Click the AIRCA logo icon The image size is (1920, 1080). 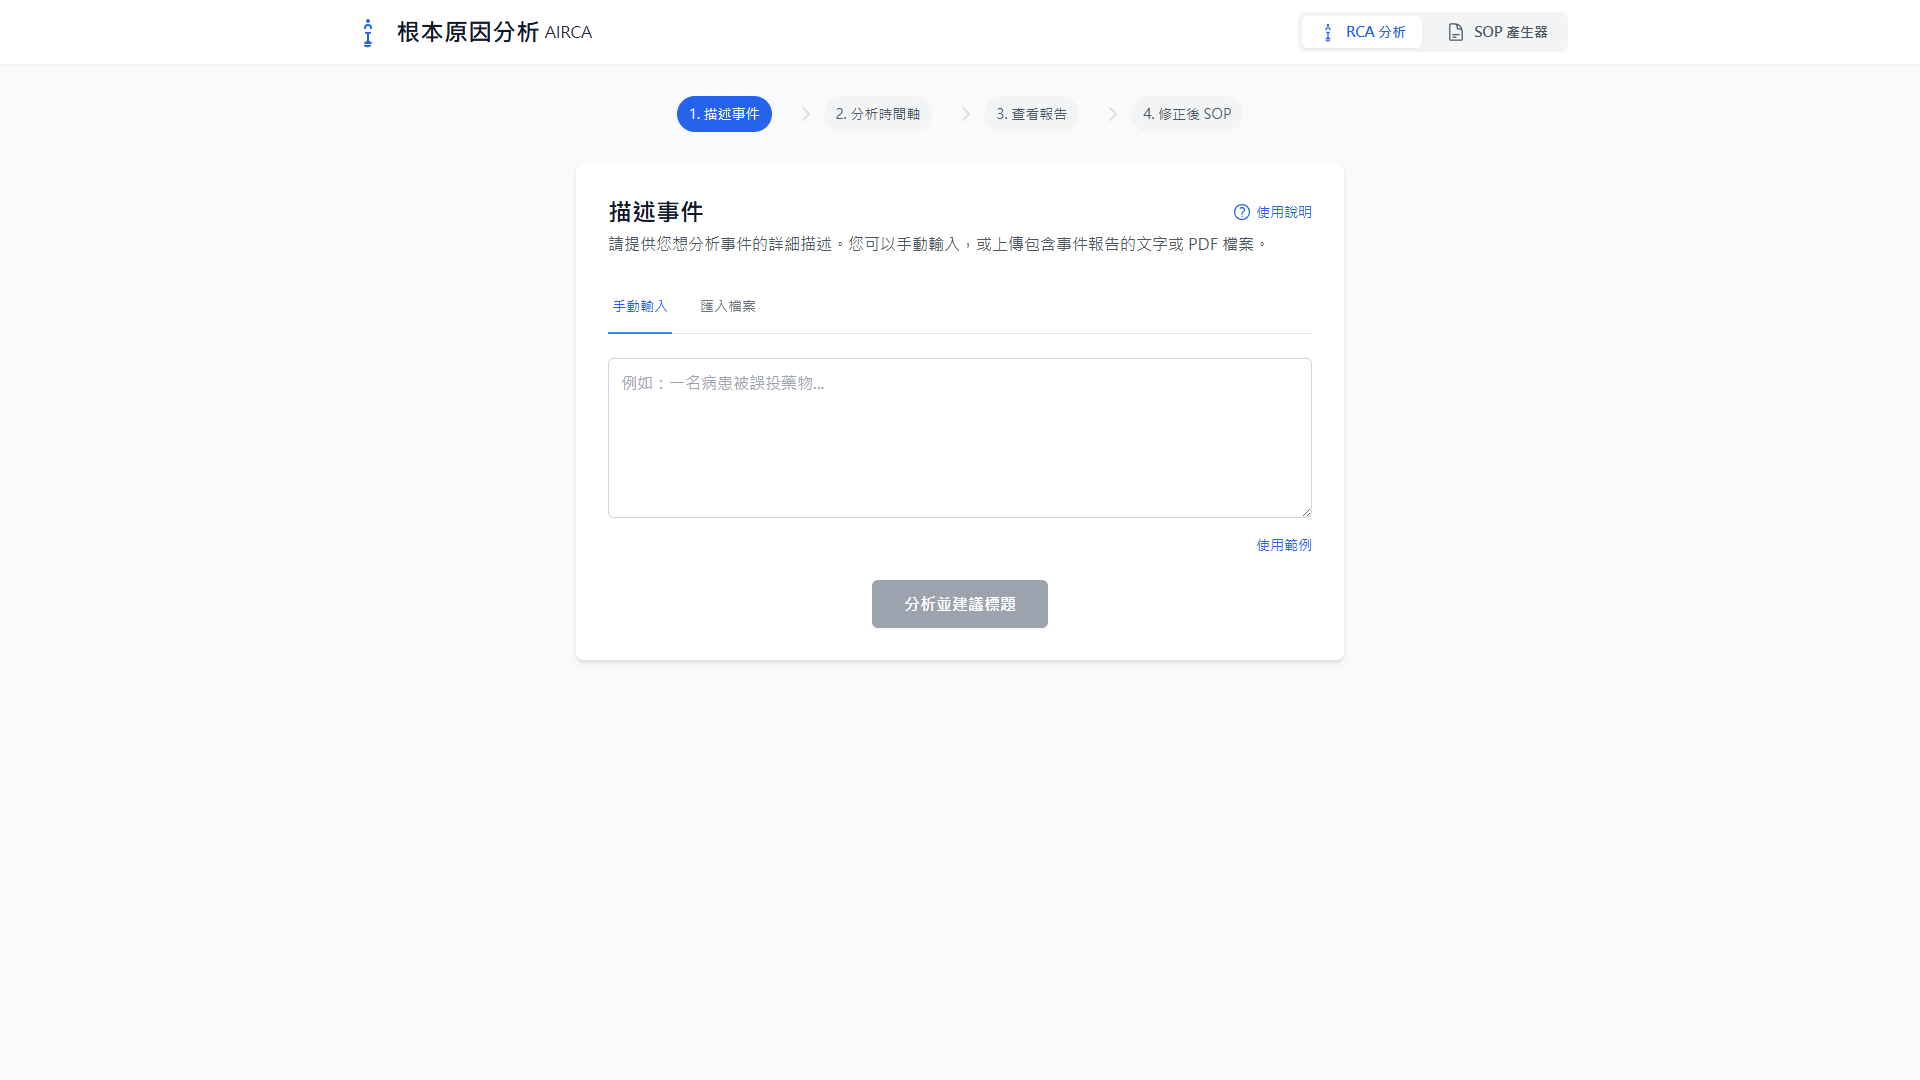point(368,32)
